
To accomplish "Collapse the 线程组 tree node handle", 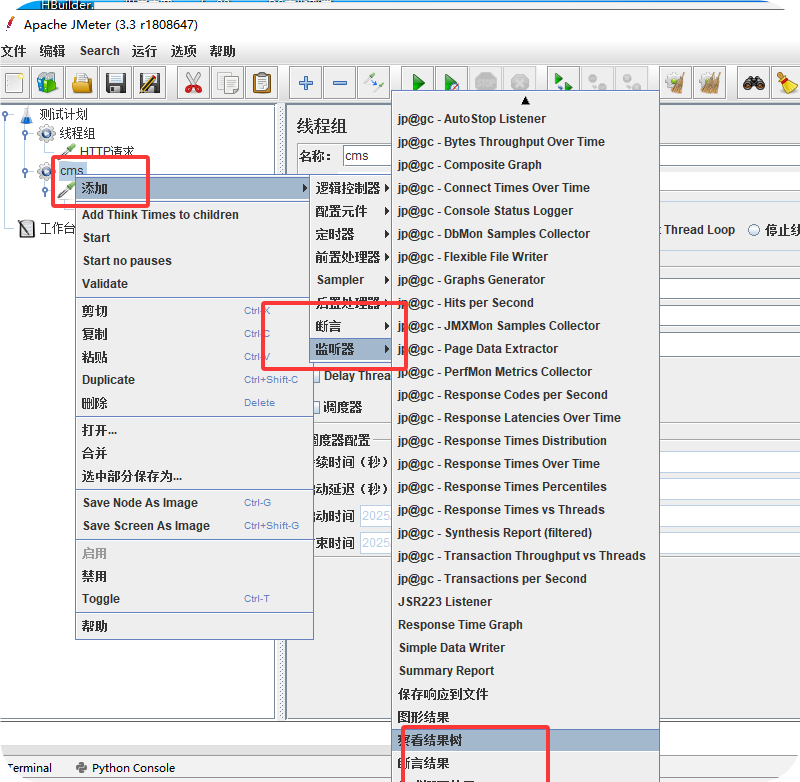I will pyautogui.click(x=24, y=135).
